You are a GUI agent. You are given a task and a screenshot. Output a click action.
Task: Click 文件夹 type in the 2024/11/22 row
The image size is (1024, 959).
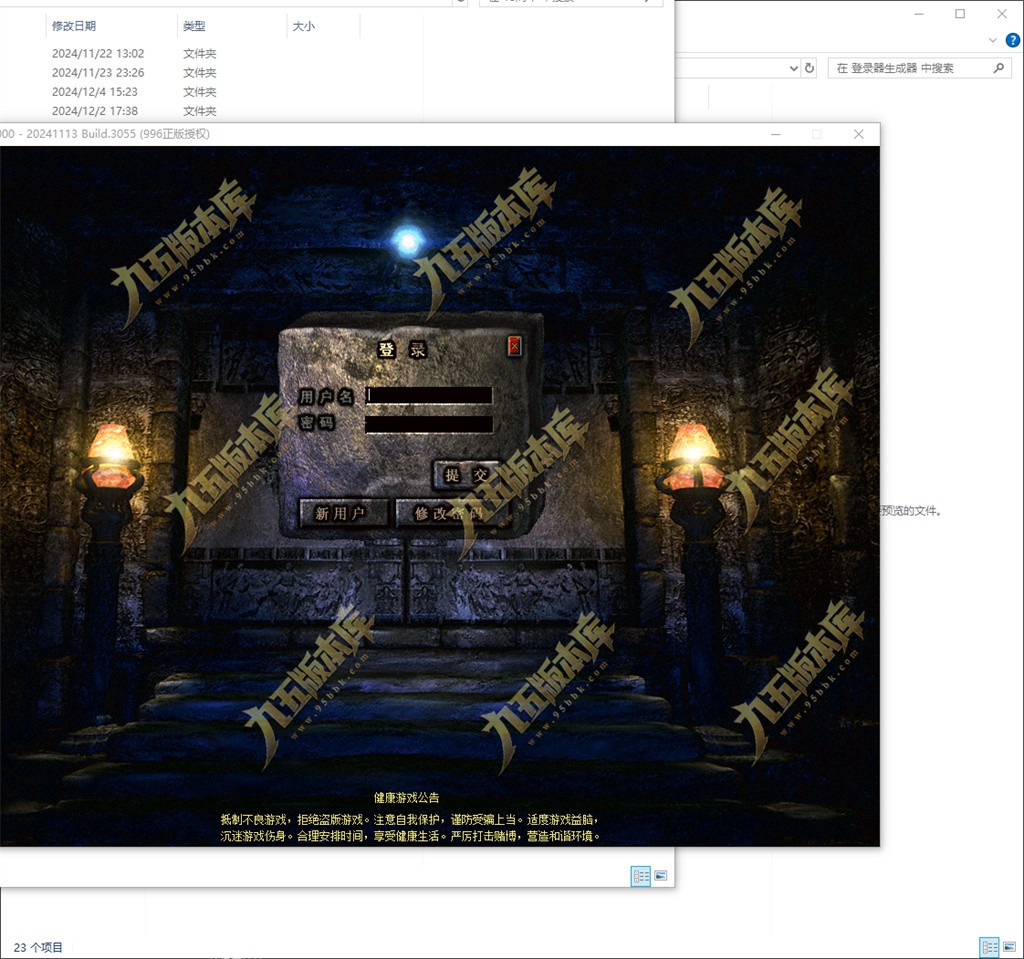tap(199, 54)
